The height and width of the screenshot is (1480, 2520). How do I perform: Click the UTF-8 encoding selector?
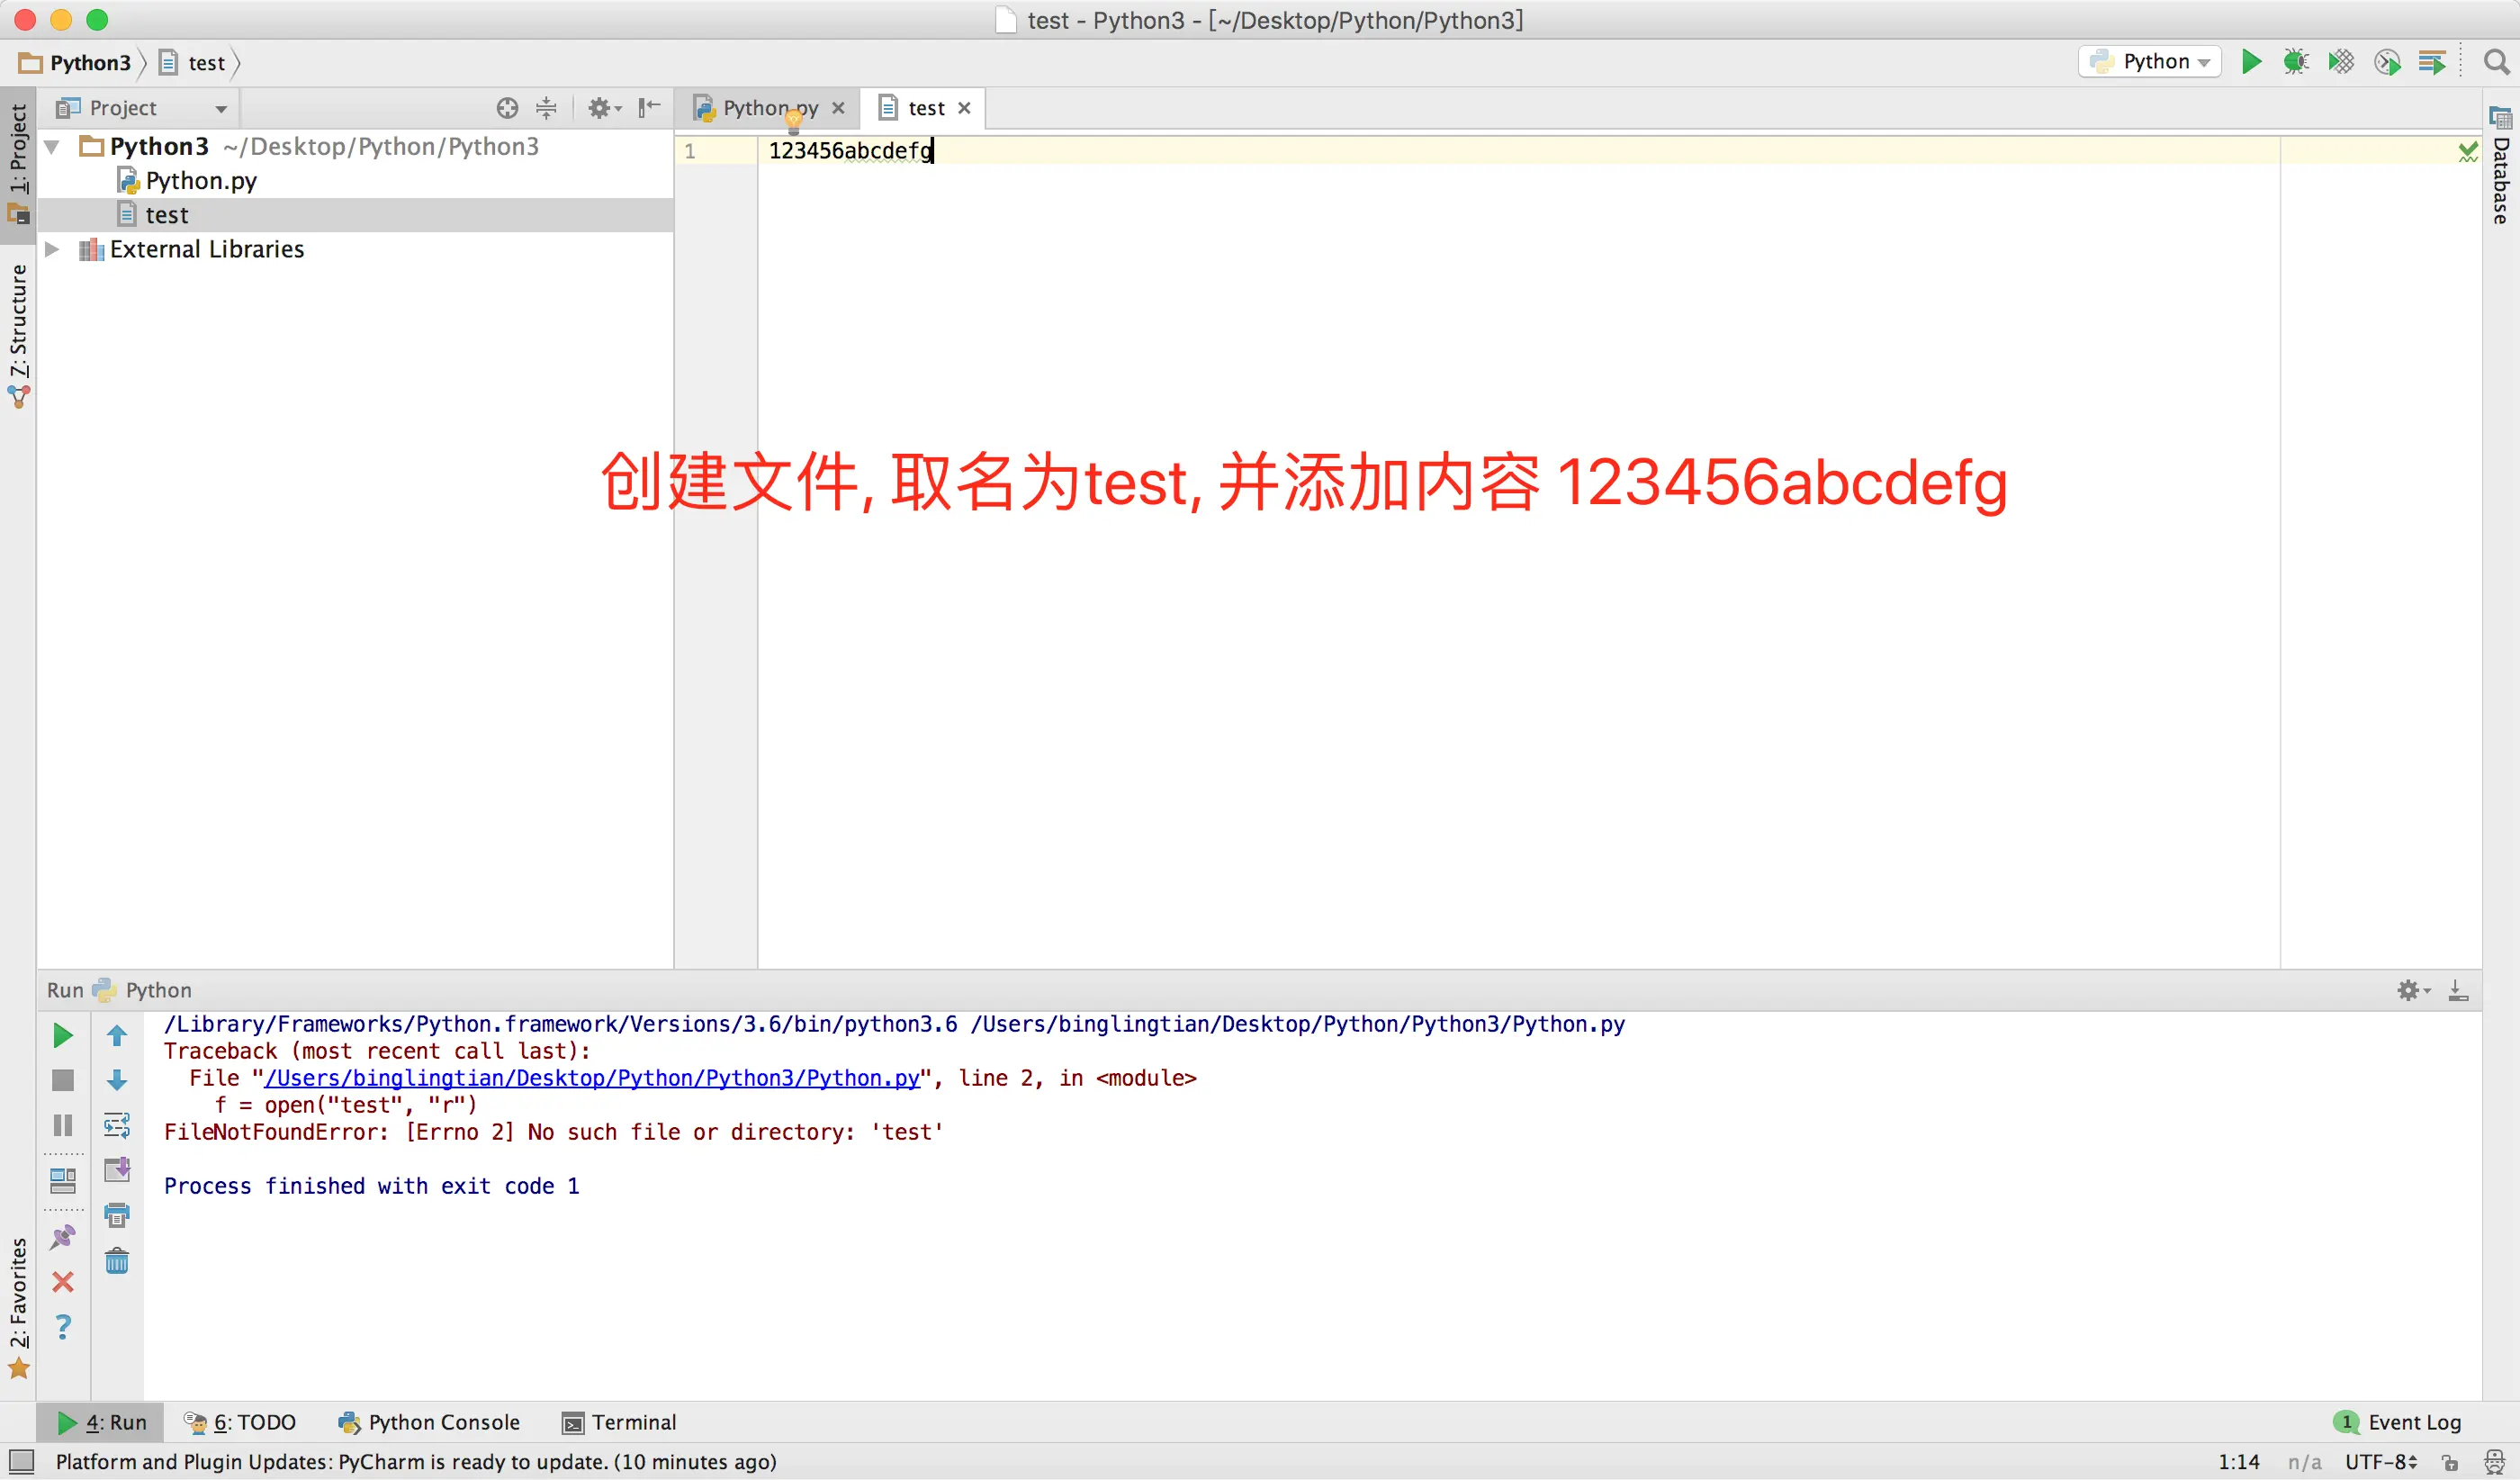click(x=2381, y=1462)
